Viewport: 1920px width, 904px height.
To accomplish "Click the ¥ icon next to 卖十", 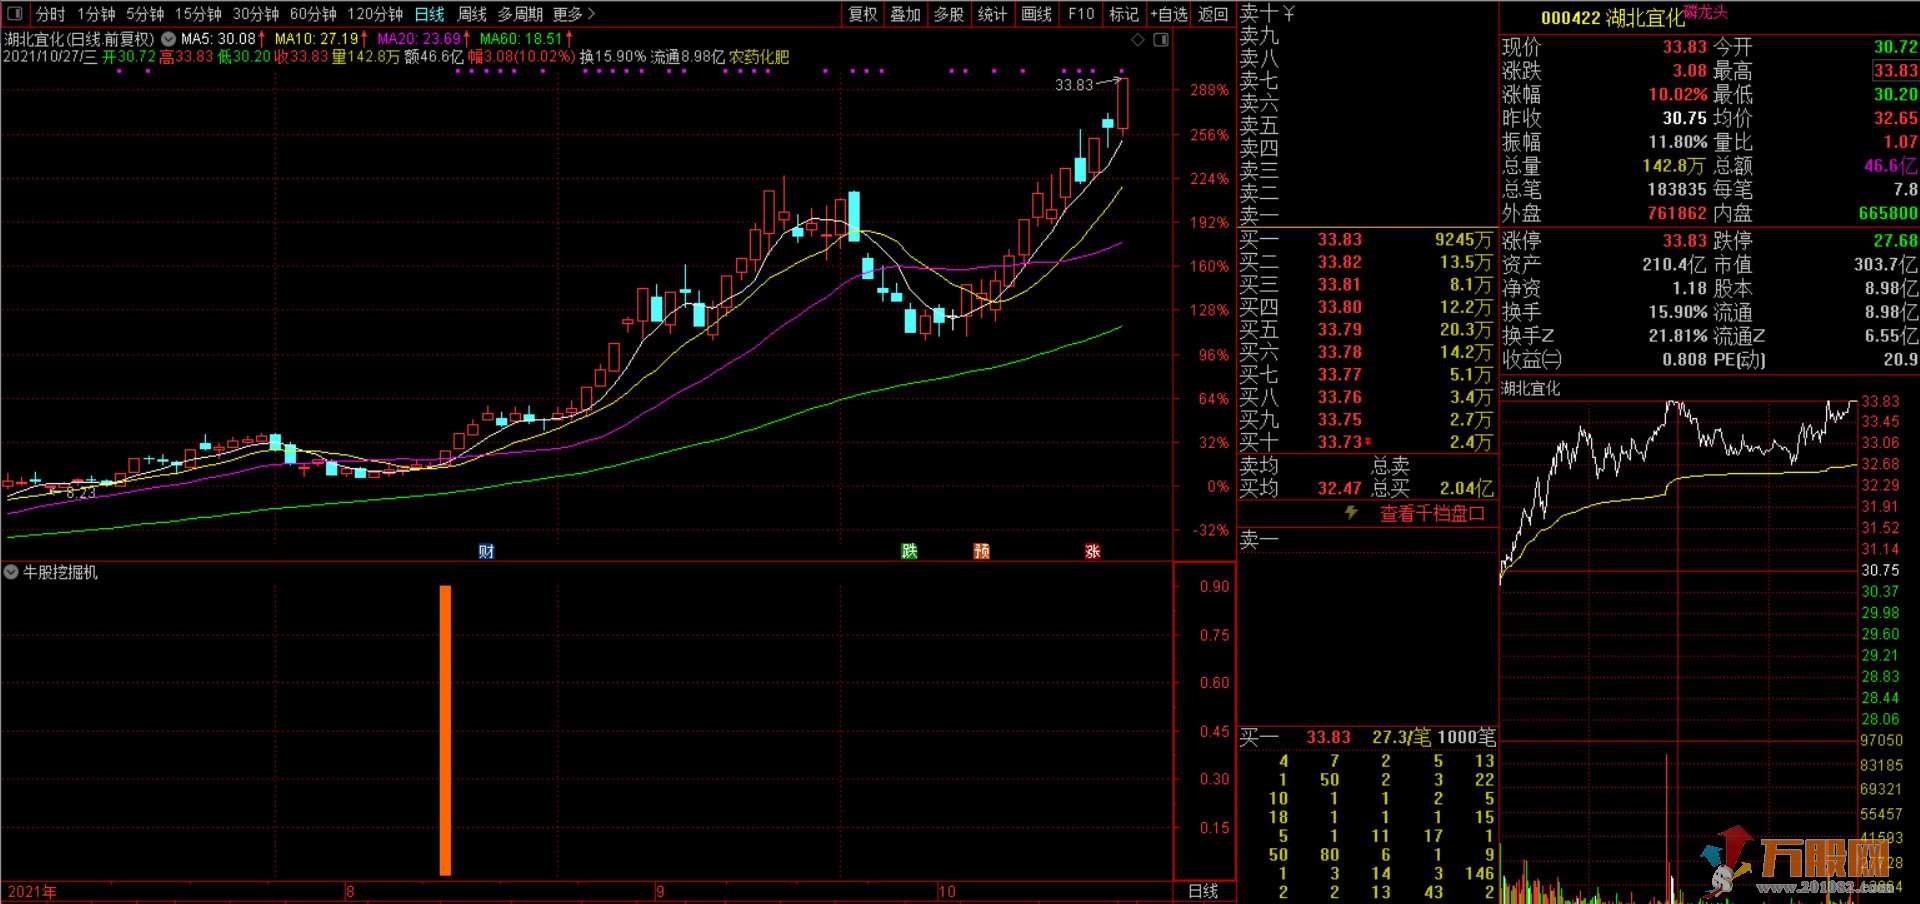I will (1289, 13).
